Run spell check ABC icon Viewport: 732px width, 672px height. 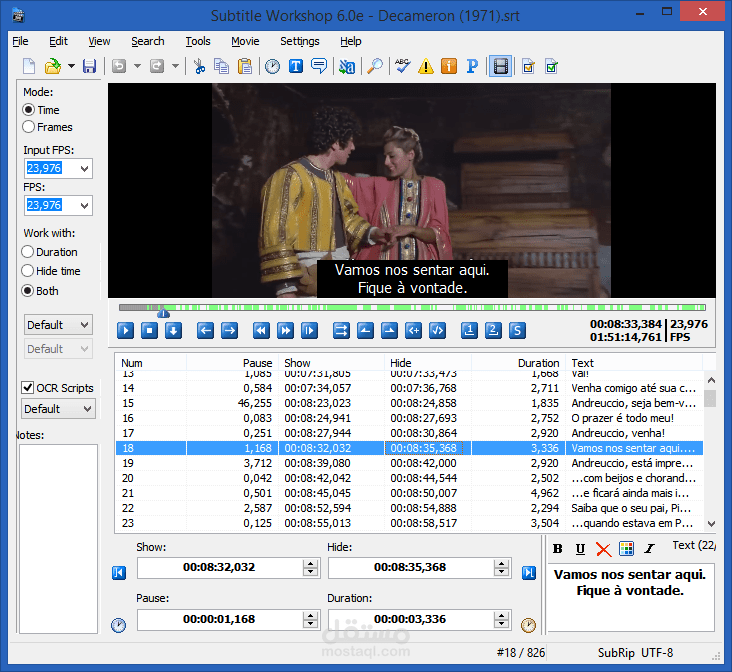click(x=402, y=66)
